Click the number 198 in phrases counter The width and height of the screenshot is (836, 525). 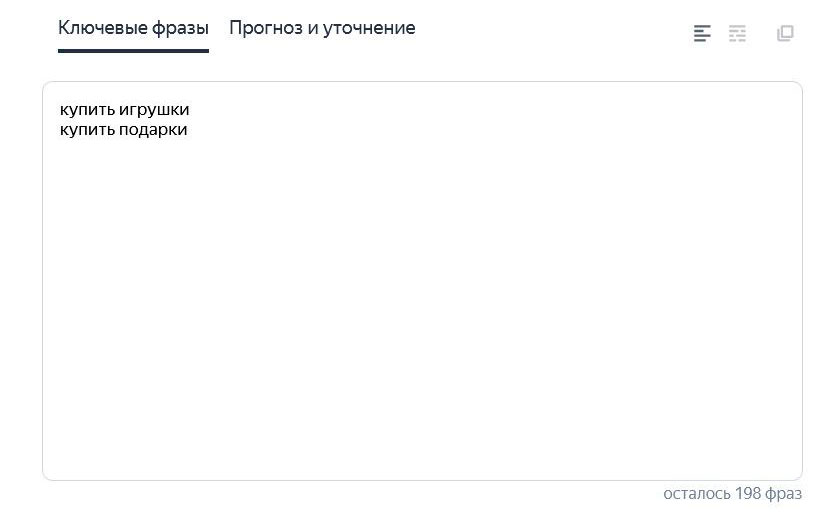coord(748,493)
